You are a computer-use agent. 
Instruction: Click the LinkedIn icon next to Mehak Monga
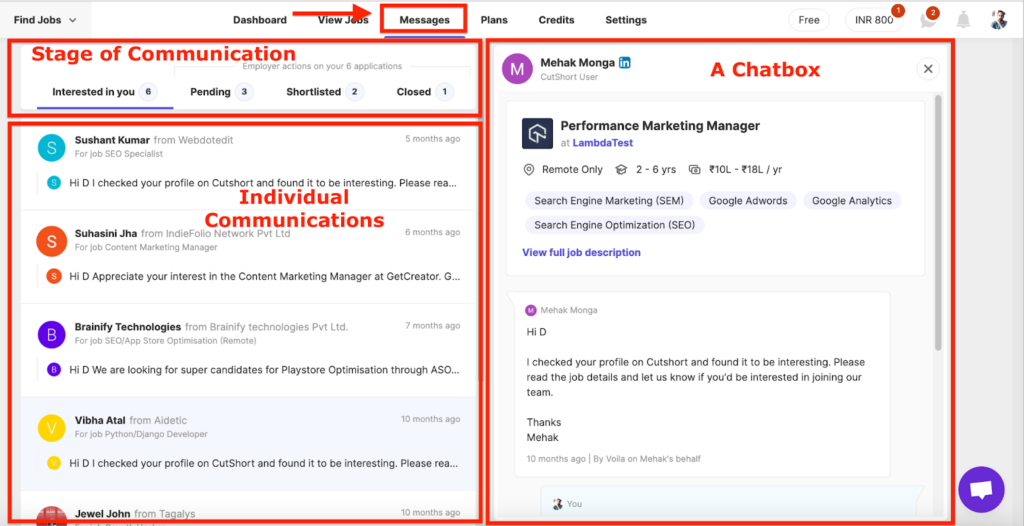(625, 63)
